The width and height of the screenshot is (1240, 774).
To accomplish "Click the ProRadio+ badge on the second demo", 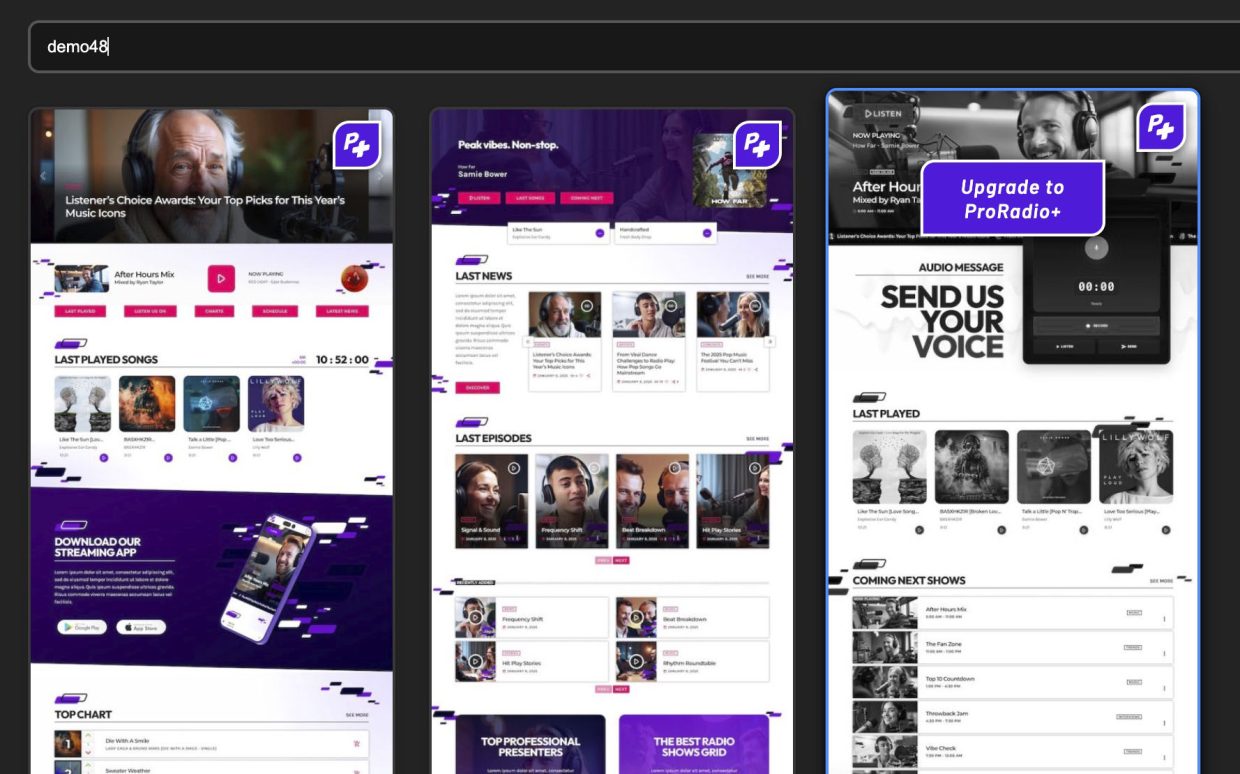I will click(x=757, y=146).
